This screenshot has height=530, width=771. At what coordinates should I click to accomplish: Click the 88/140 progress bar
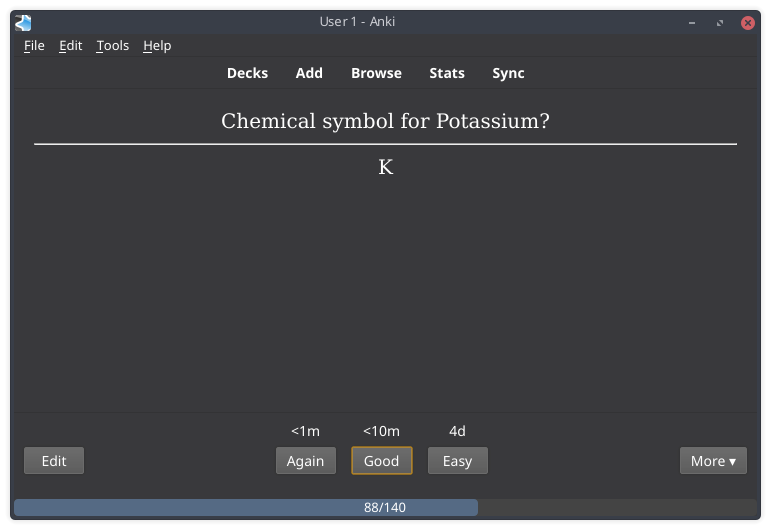[x=385, y=507]
